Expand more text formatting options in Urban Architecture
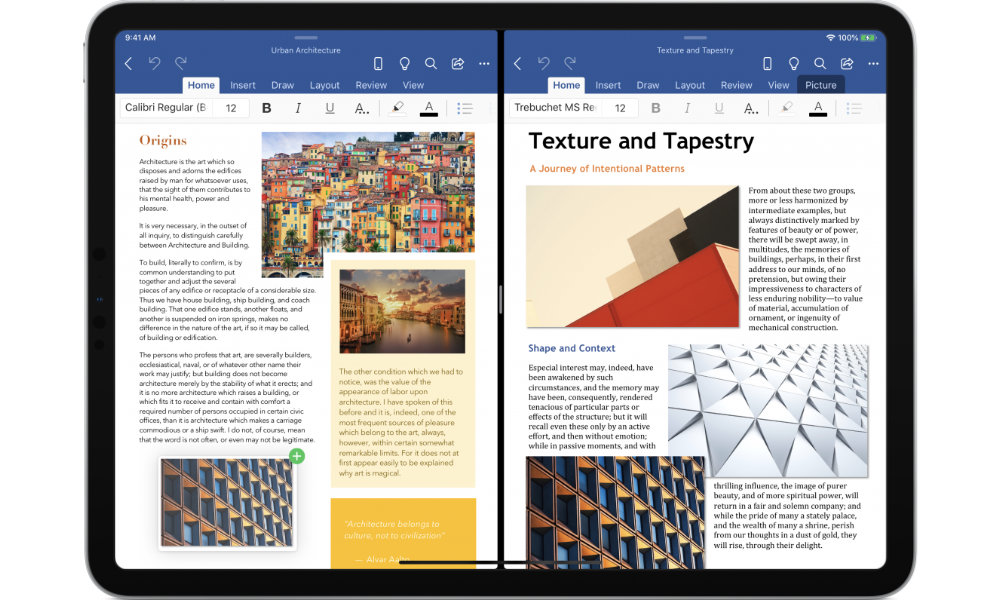The width and height of the screenshot is (1000, 600). [x=362, y=108]
